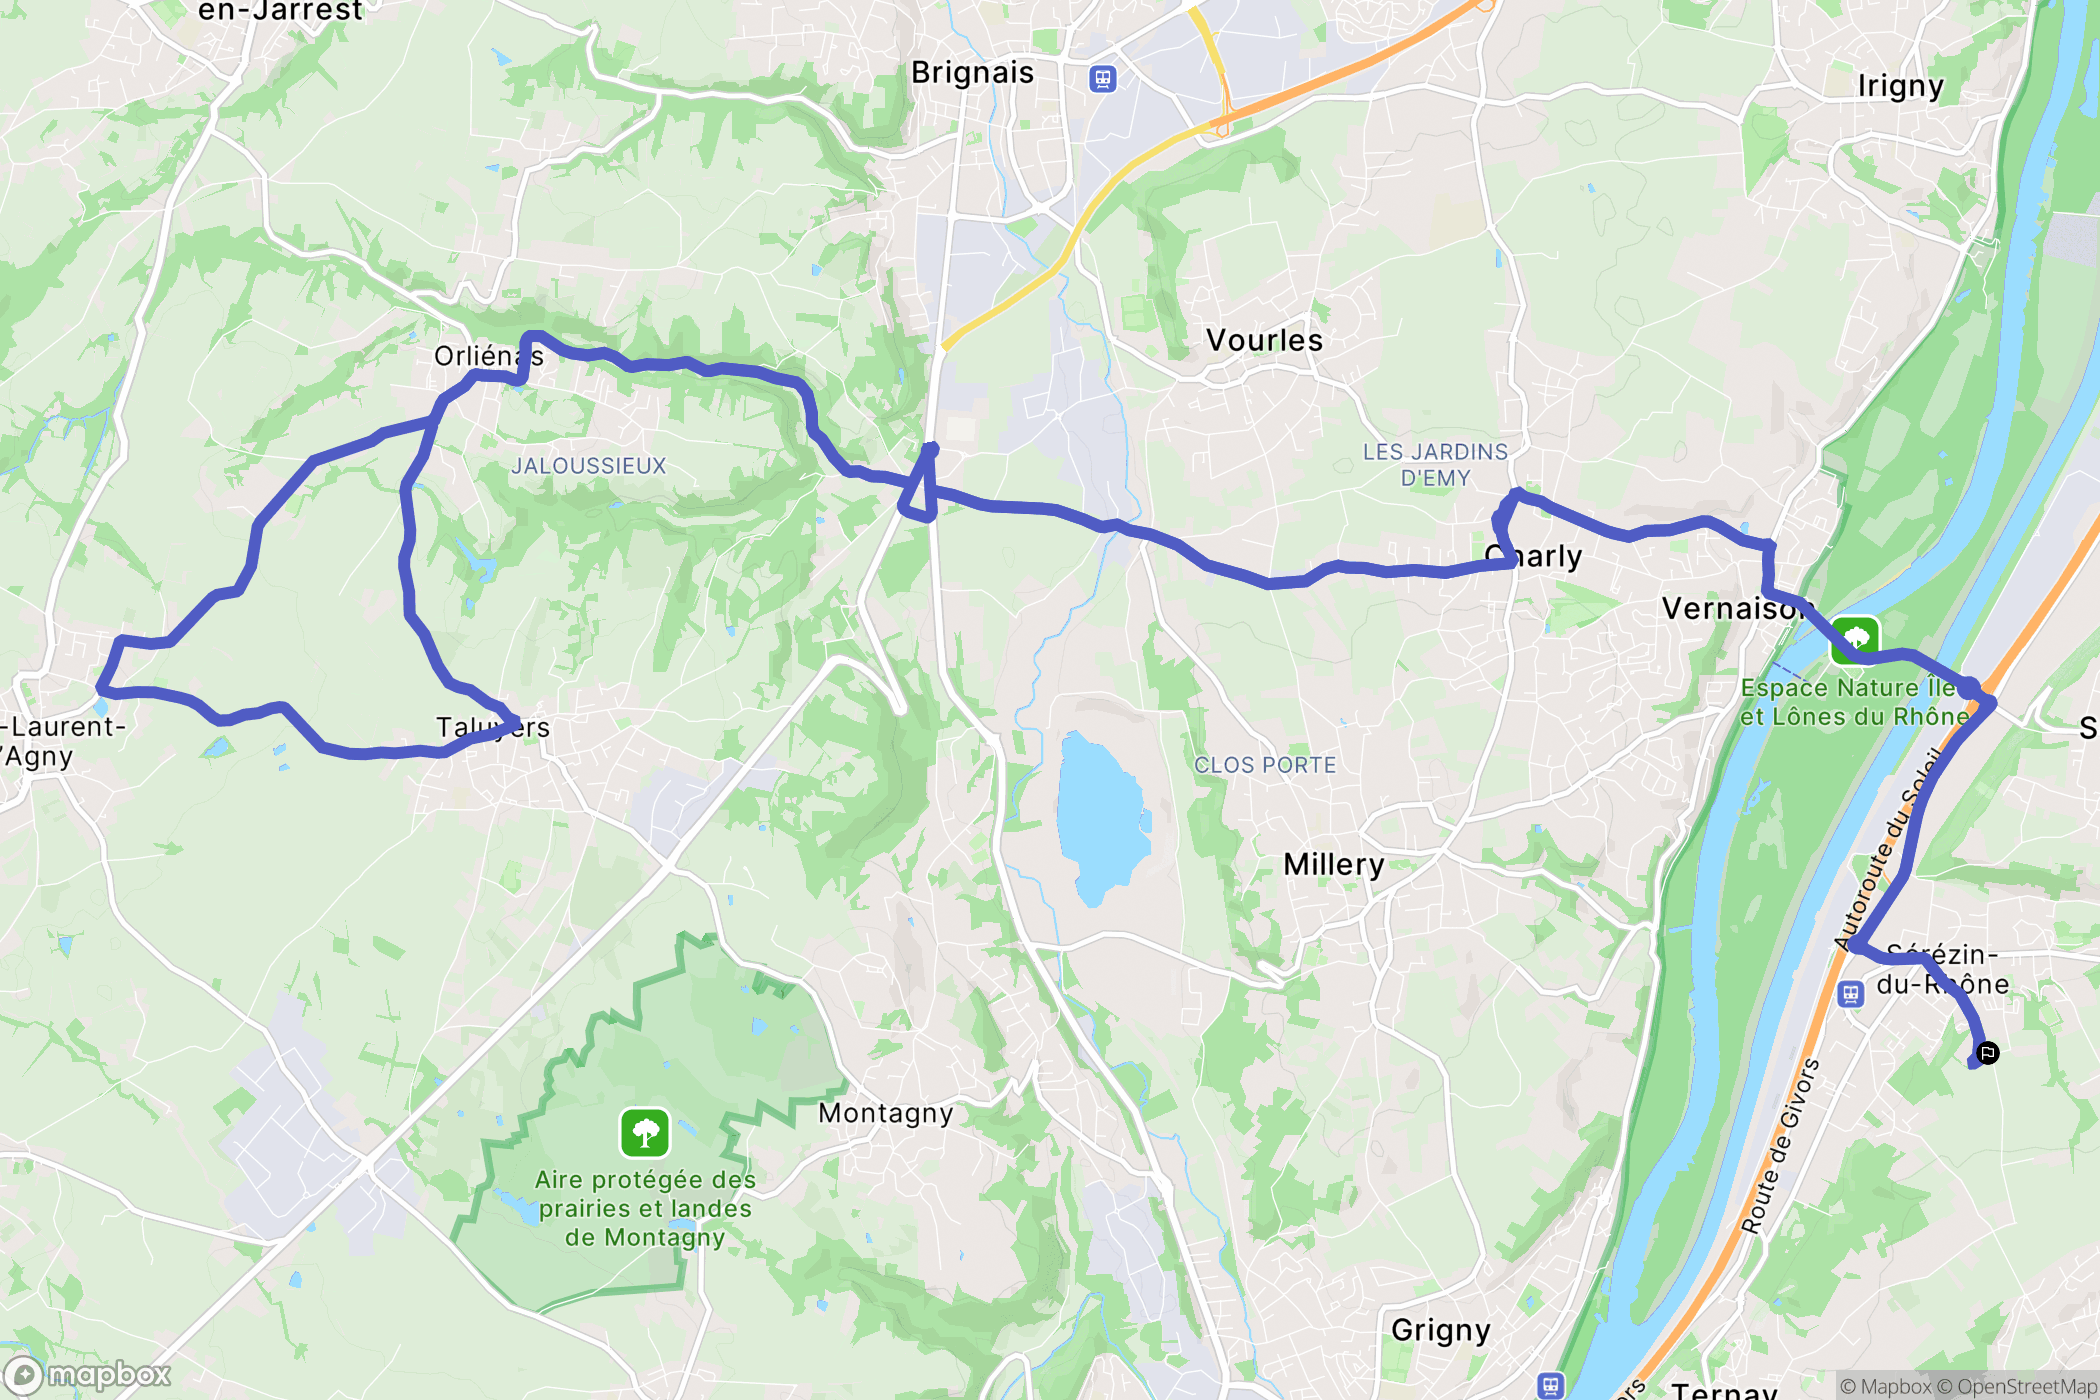Click the LES JARDINS D'EMY label
Screen dimensions: 2100x1400
coord(1436,465)
